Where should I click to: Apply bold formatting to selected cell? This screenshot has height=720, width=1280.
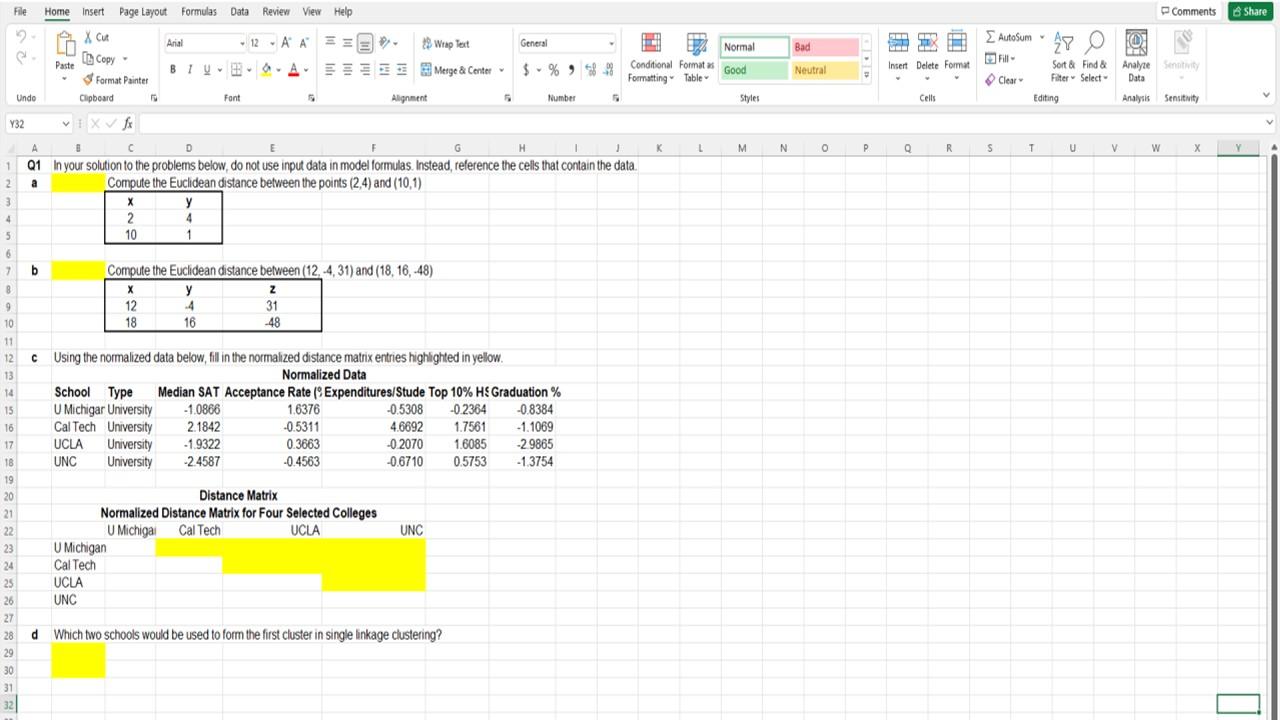coord(172,69)
